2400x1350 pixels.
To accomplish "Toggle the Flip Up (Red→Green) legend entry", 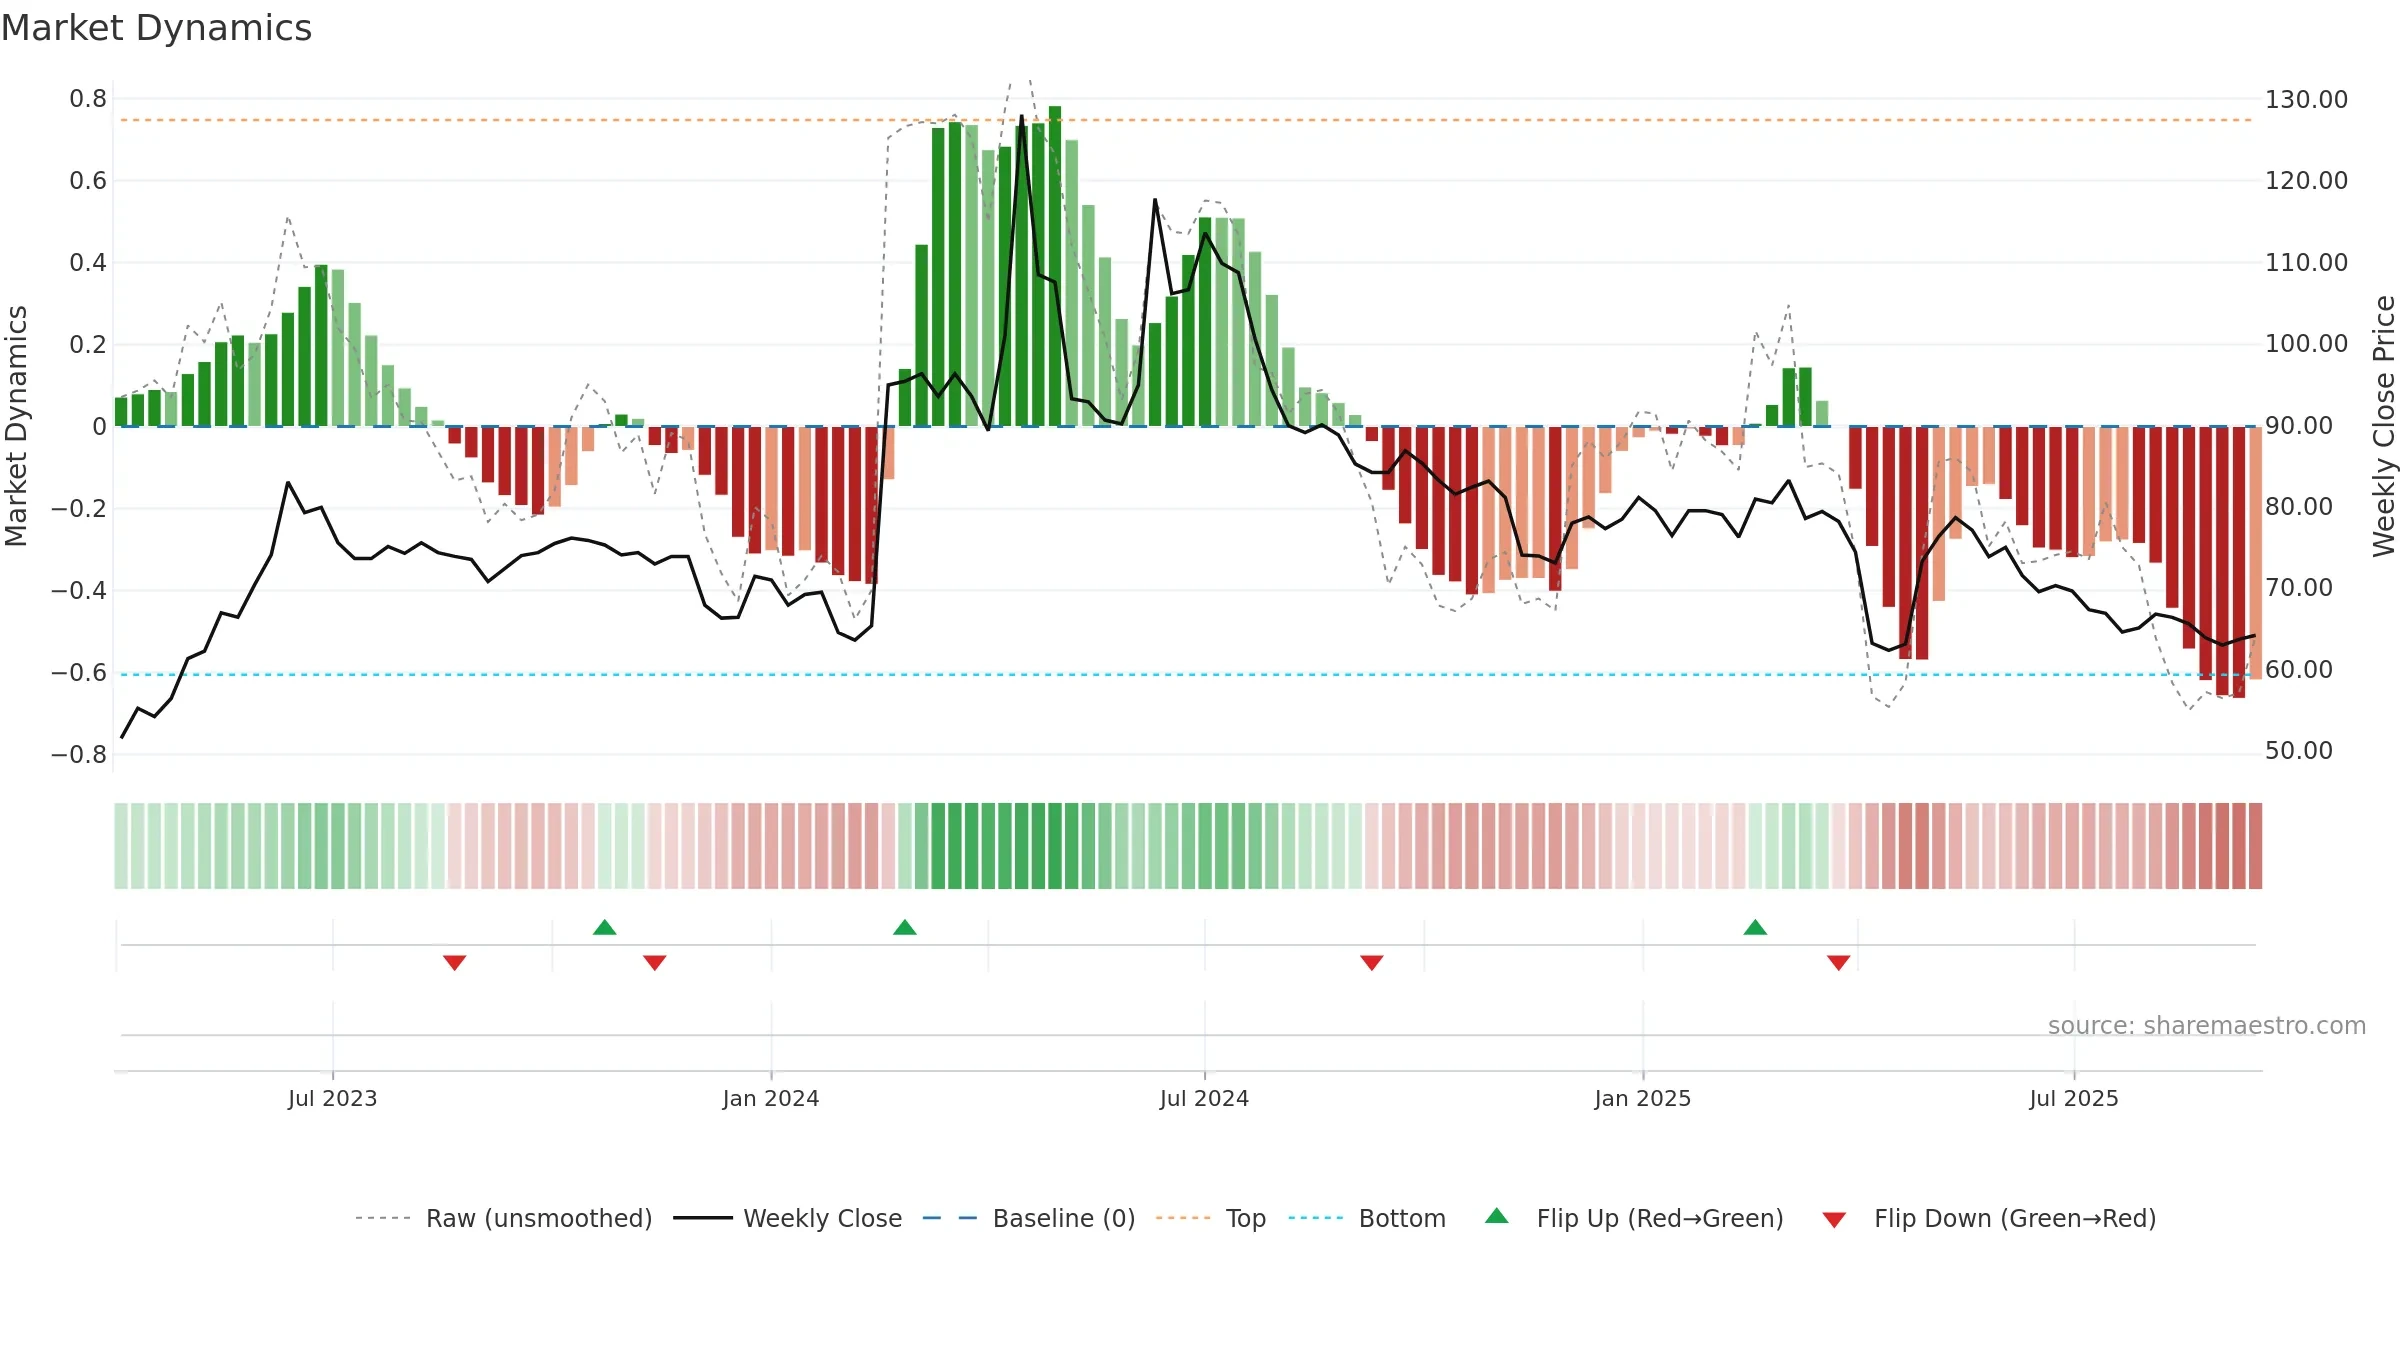I will [x=1634, y=1218].
